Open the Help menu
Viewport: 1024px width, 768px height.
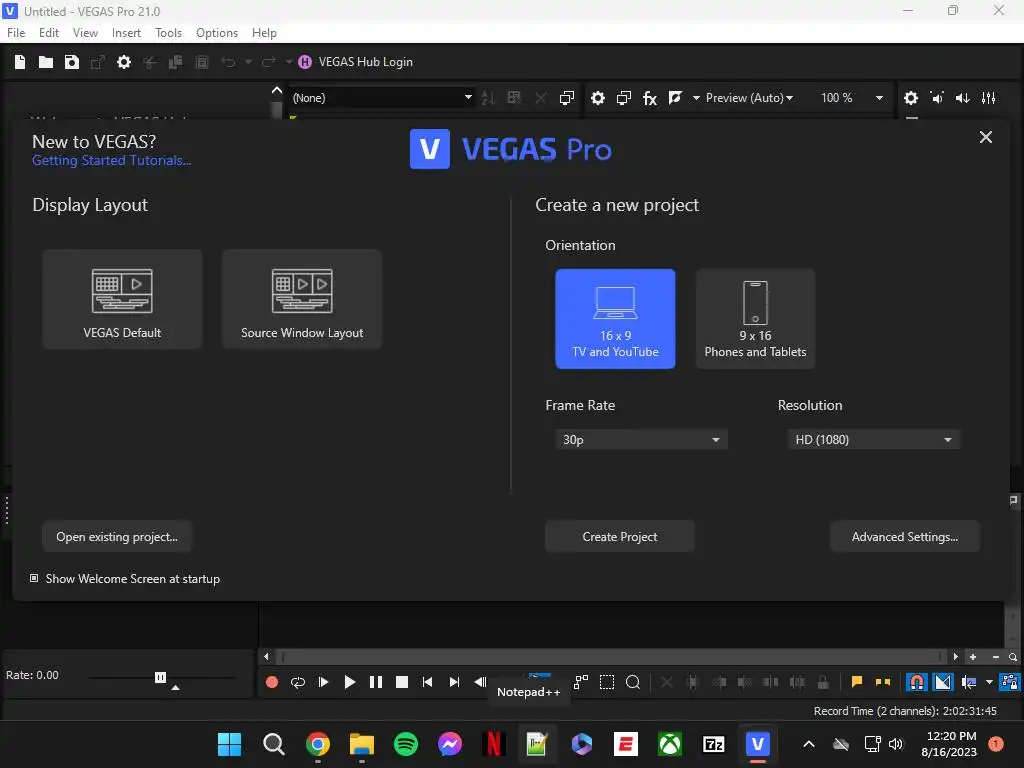point(264,33)
